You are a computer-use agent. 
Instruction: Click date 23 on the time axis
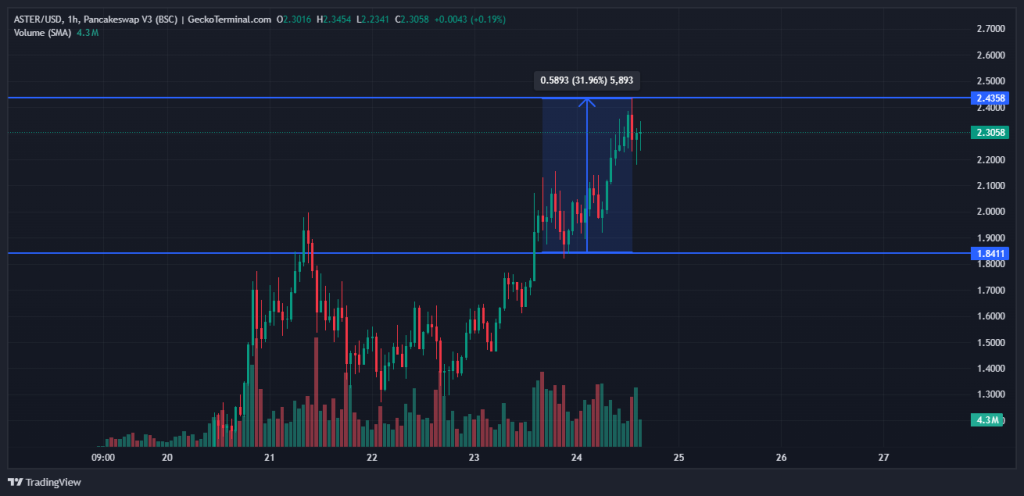(474, 457)
